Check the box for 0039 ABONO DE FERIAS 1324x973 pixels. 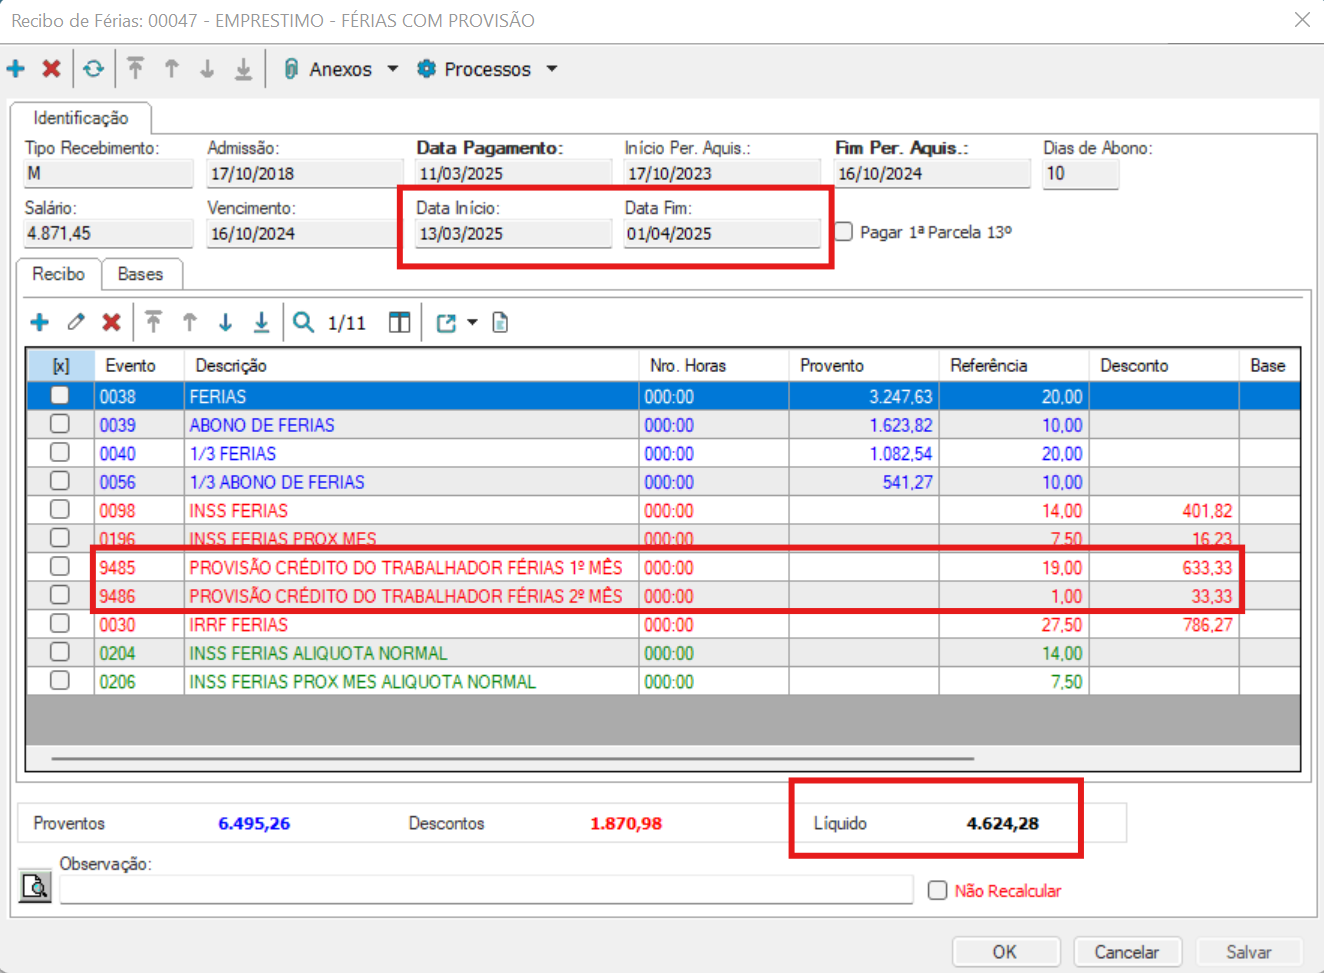click(60, 423)
